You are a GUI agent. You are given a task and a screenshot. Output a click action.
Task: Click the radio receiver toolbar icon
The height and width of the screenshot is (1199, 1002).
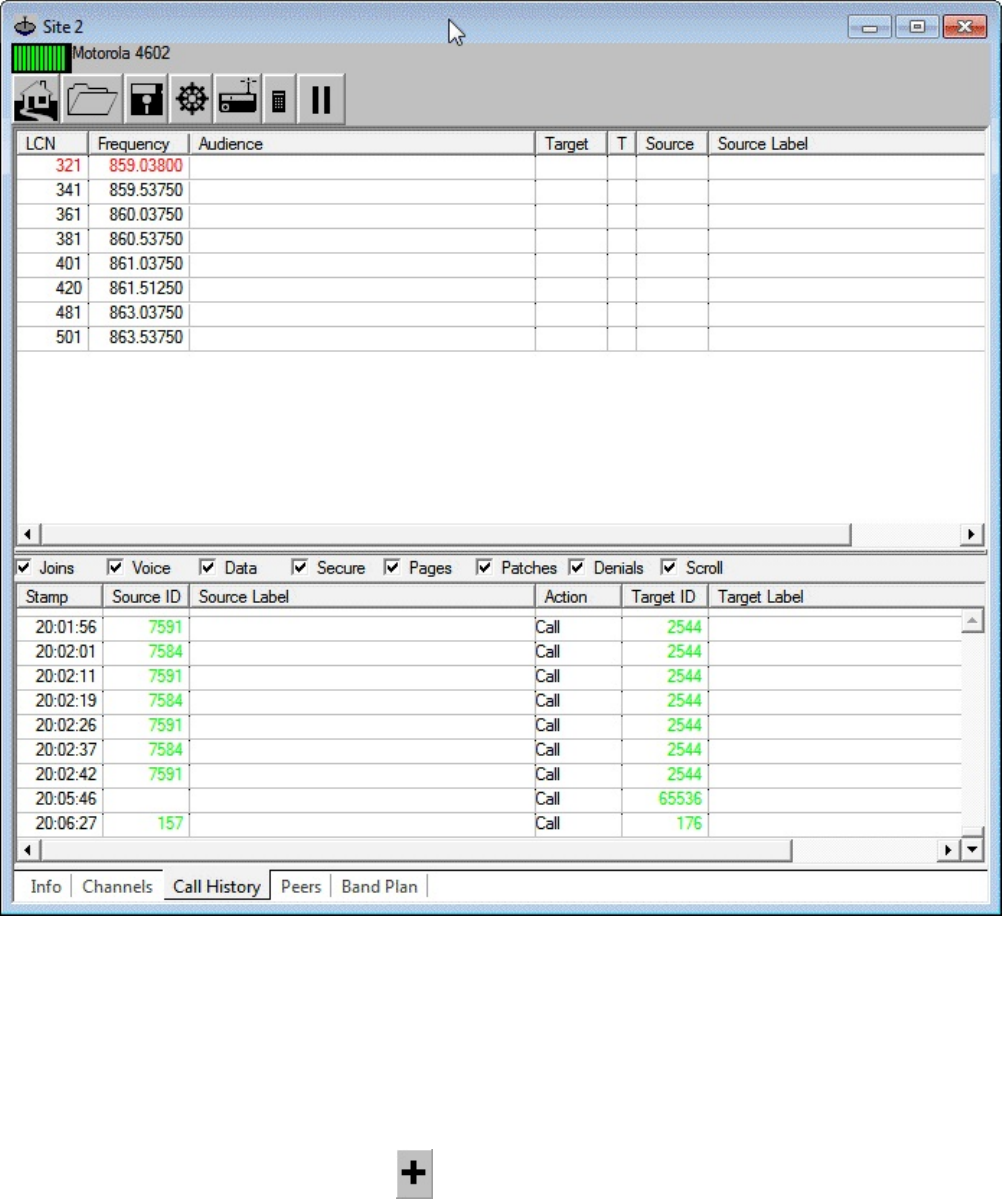pos(238,99)
